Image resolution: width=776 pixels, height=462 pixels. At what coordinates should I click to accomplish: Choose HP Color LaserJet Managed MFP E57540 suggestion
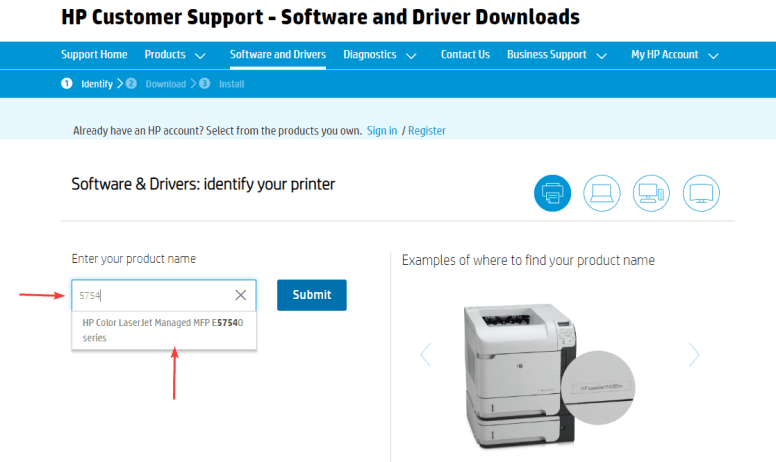tap(163, 330)
